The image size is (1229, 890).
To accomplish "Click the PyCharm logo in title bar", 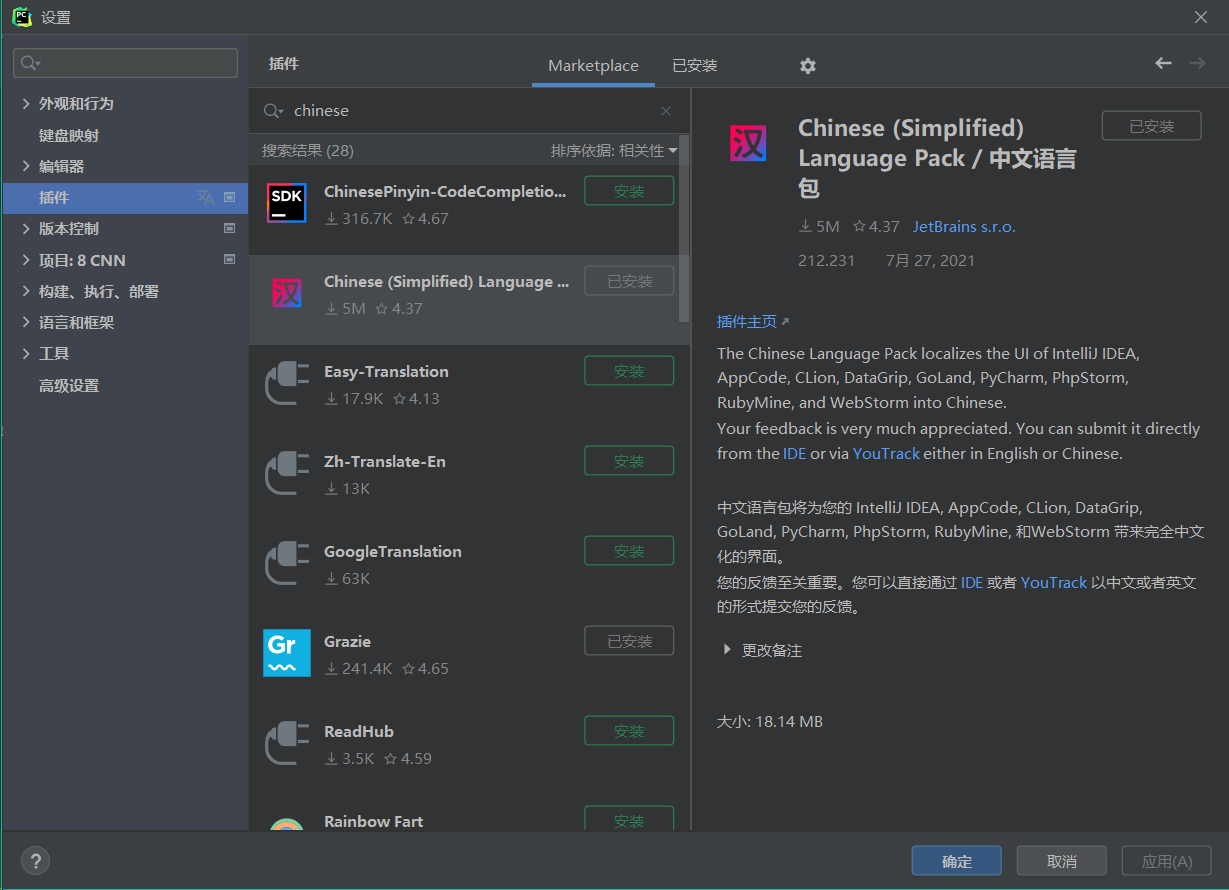I will [x=21, y=17].
